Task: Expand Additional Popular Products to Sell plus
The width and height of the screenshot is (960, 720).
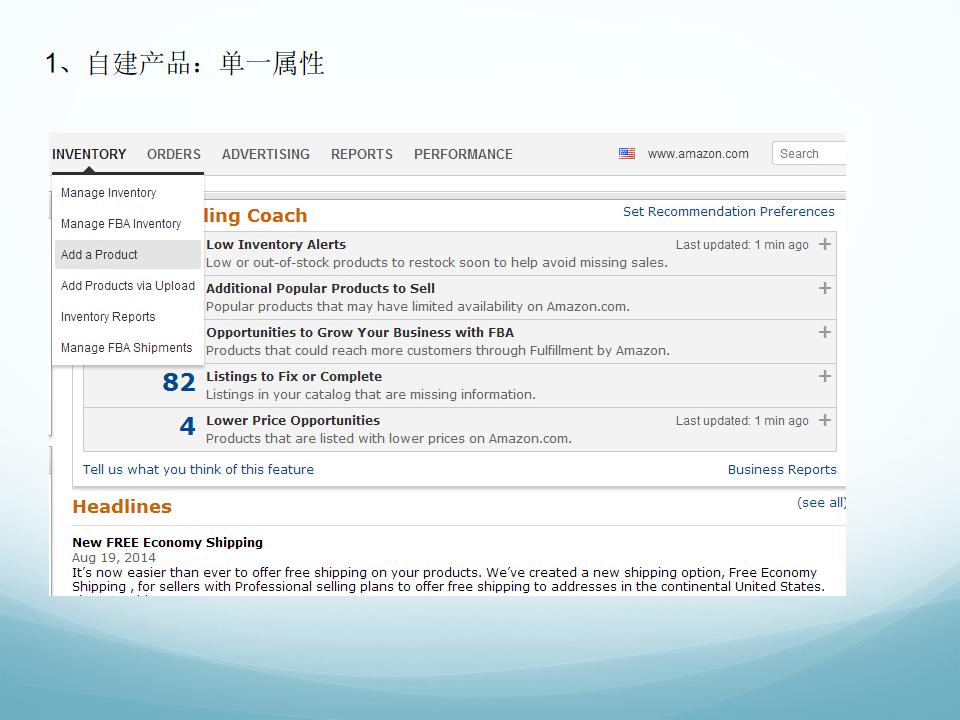Action: tap(825, 288)
